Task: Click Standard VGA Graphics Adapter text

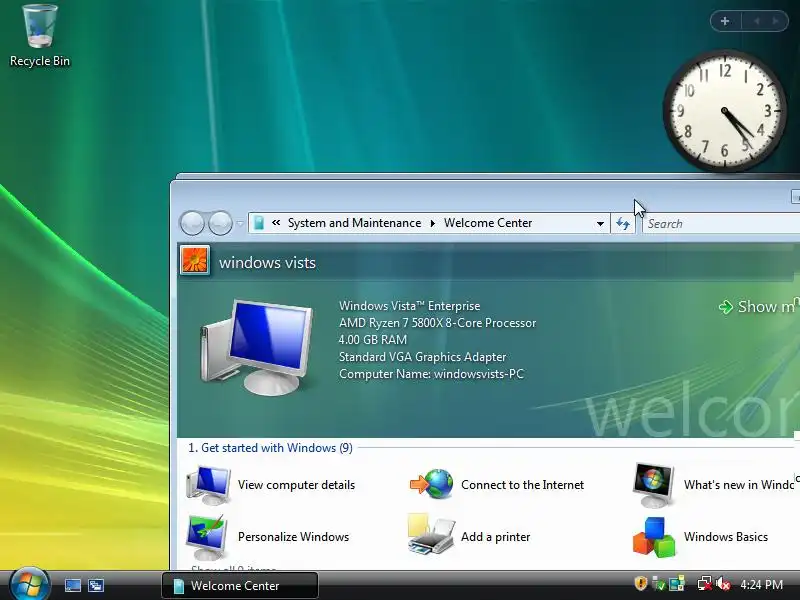Action: click(x=422, y=357)
